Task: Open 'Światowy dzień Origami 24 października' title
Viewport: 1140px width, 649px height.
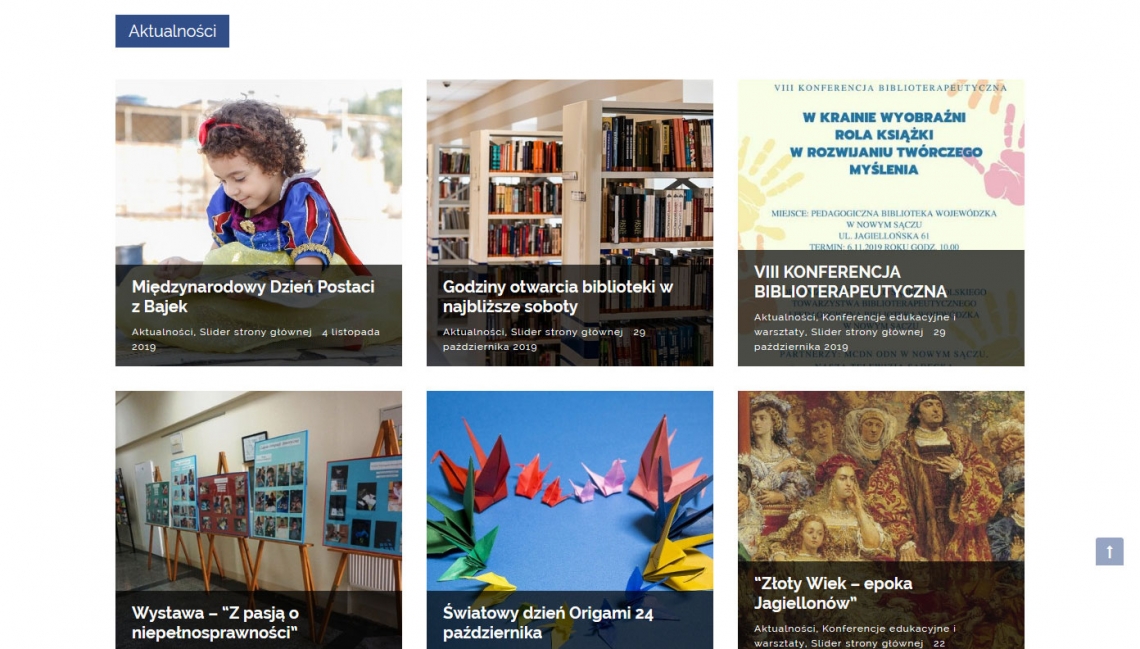Action: [x=548, y=623]
